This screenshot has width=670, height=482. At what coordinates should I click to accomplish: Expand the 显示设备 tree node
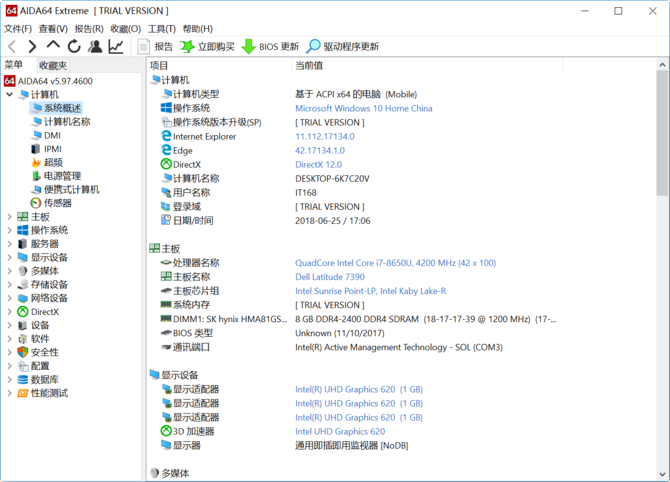9,257
